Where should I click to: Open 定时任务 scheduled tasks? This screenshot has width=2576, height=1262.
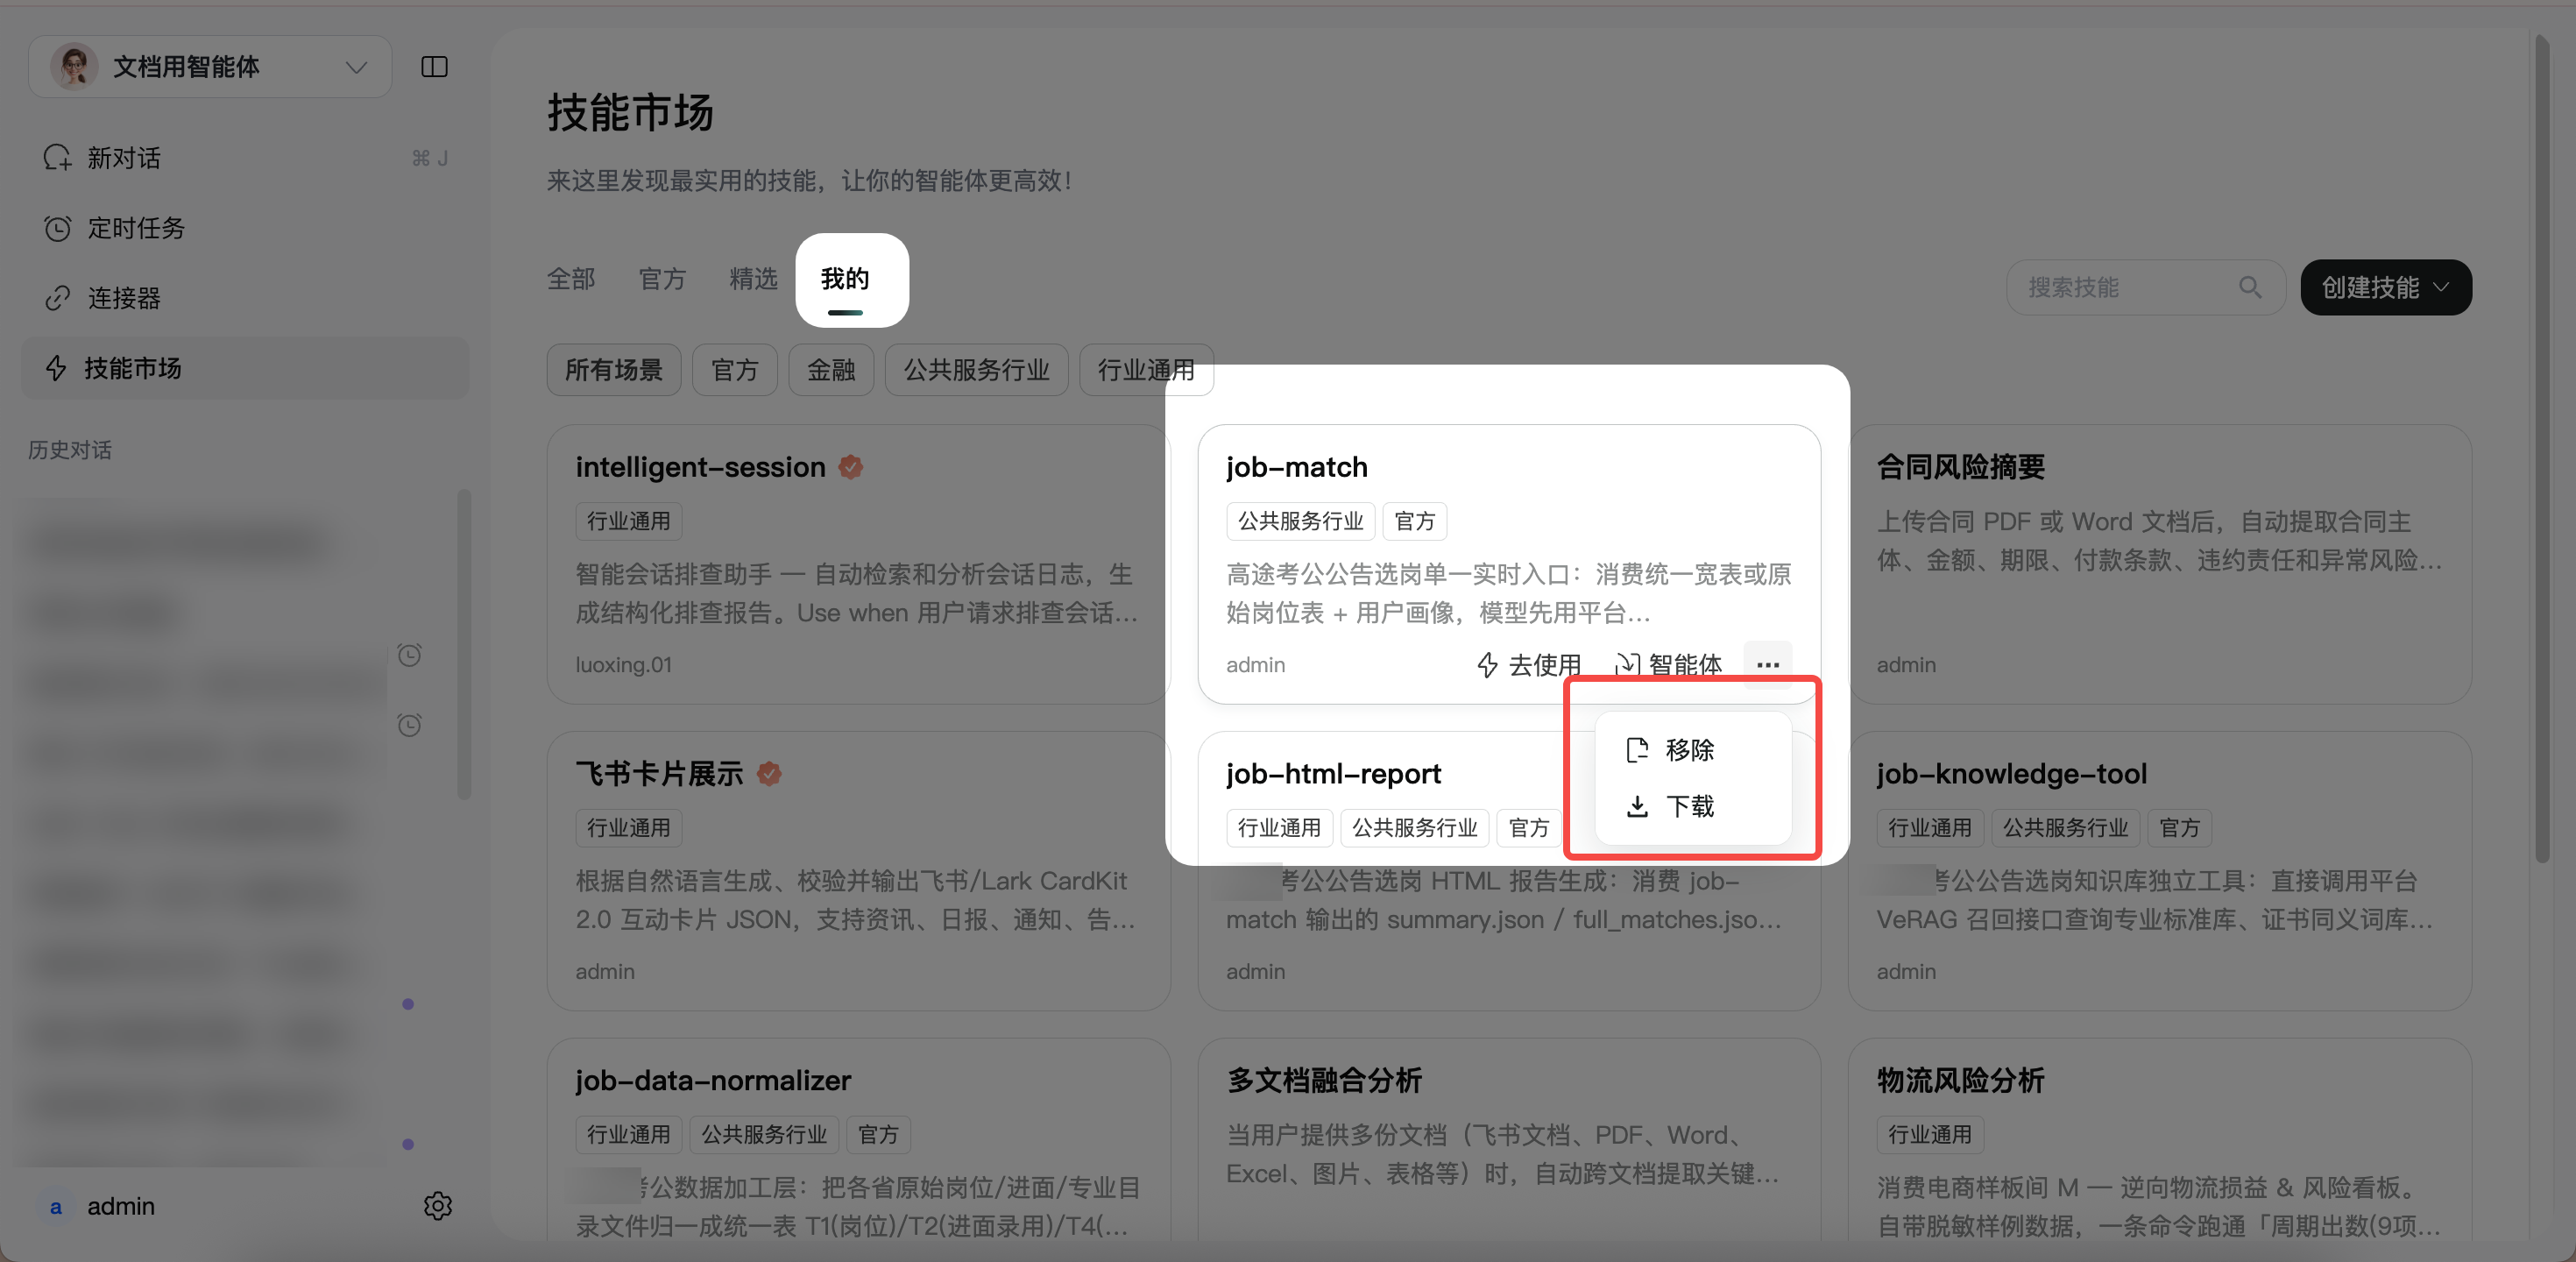click(245, 228)
